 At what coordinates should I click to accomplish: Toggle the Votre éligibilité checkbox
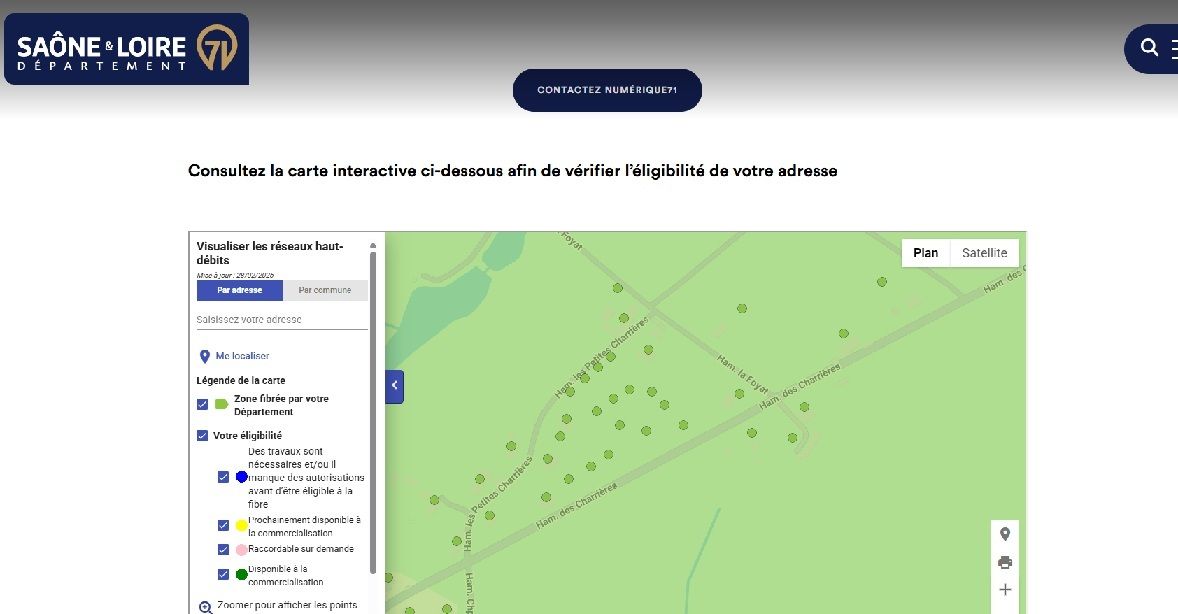(x=203, y=436)
